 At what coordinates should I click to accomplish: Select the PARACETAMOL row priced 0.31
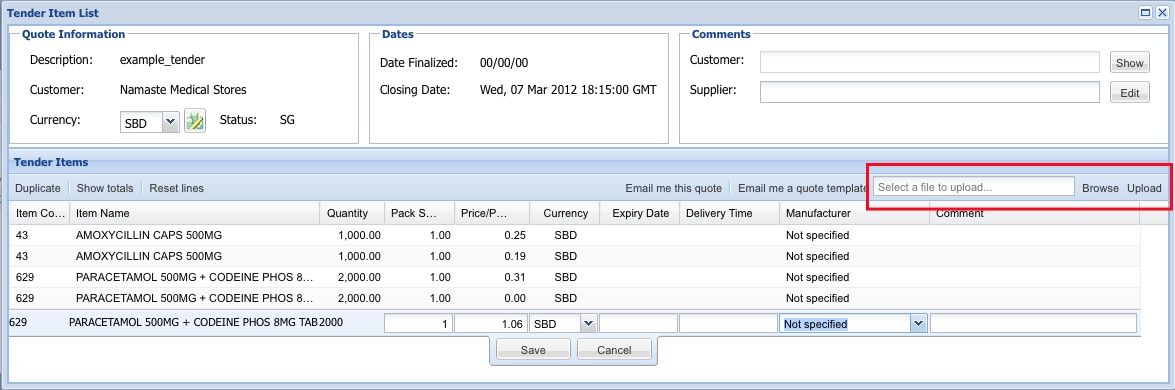pos(575,278)
